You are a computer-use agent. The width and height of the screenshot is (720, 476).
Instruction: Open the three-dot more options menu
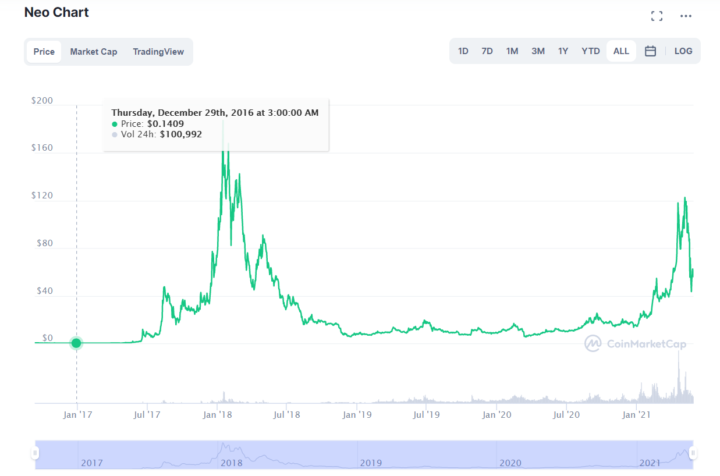pyautogui.click(x=686, y=16)
